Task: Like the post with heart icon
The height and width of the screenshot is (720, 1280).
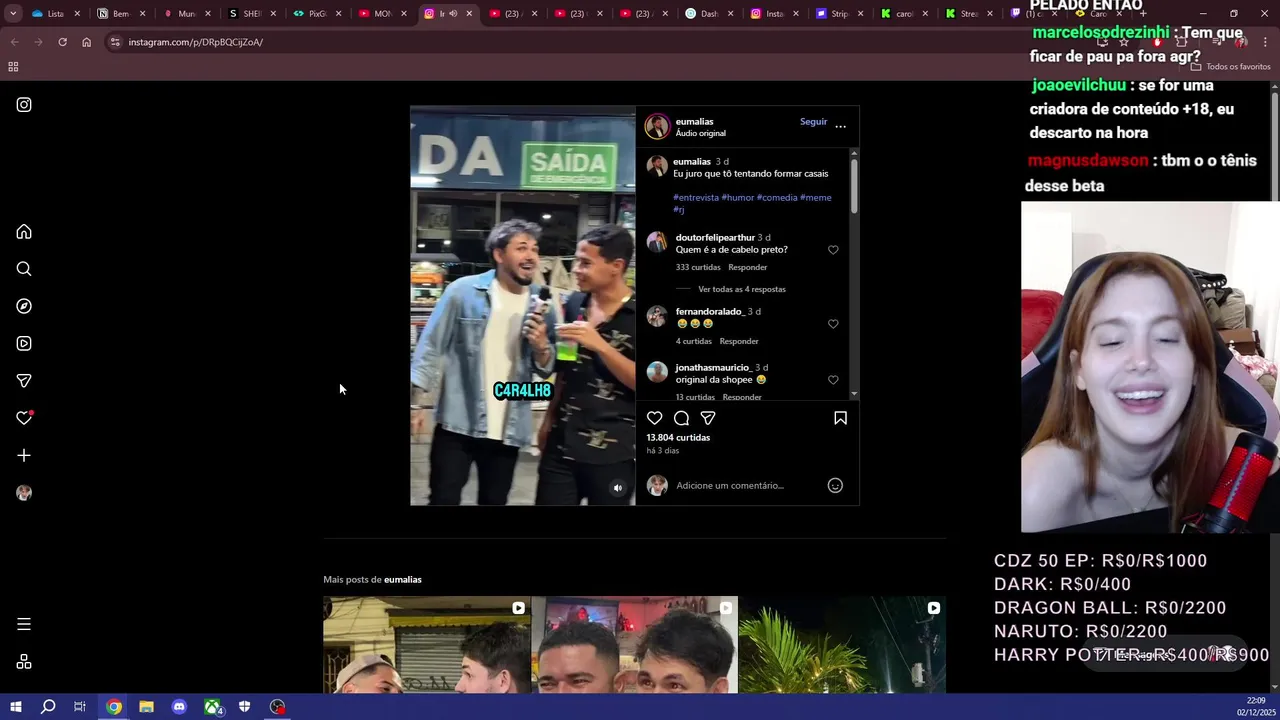Action: point(655,418)
